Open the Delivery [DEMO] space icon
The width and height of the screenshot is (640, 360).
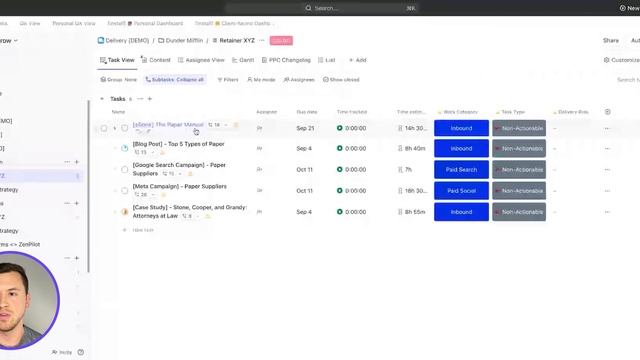[x=101, y=40]
